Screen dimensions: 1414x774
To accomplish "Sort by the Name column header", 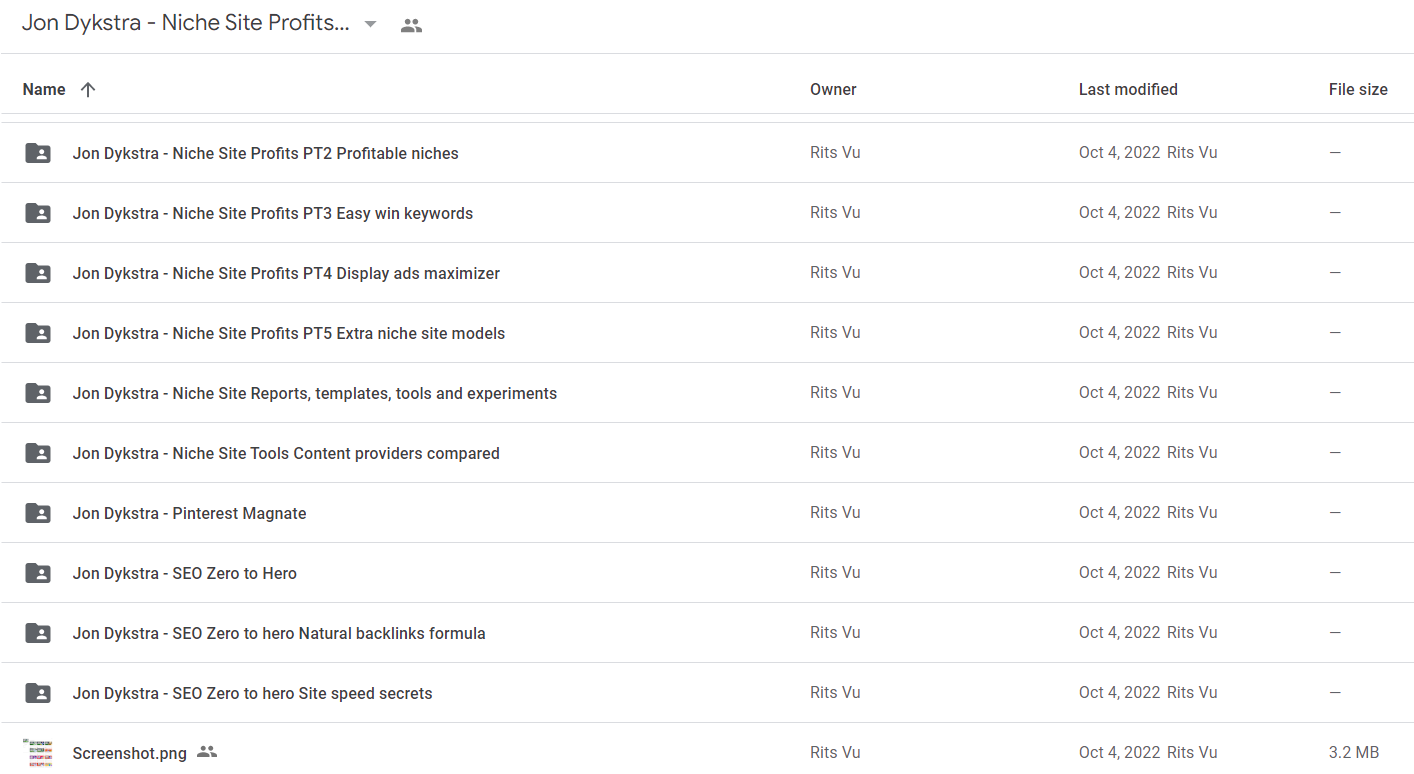I will tap(44, 89).
